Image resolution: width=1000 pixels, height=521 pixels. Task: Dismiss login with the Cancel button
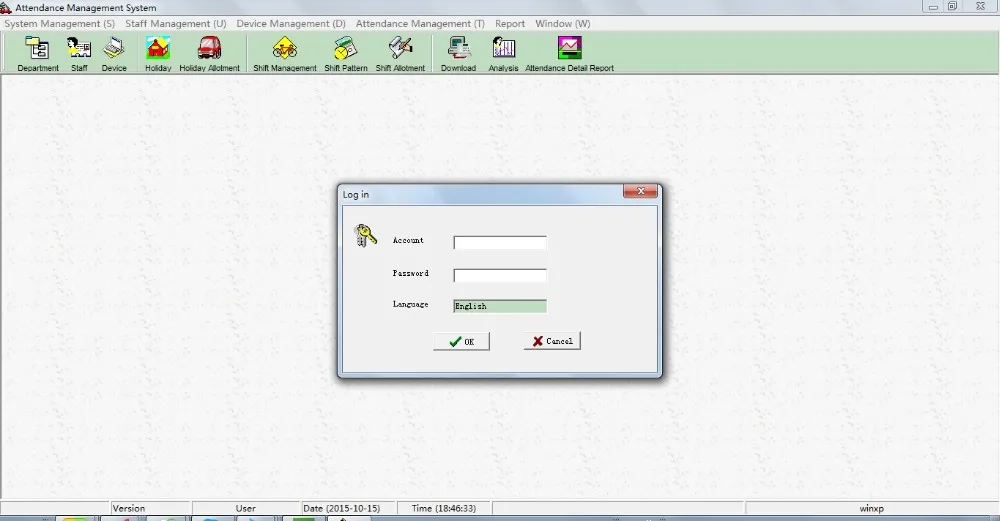(552, 341)
